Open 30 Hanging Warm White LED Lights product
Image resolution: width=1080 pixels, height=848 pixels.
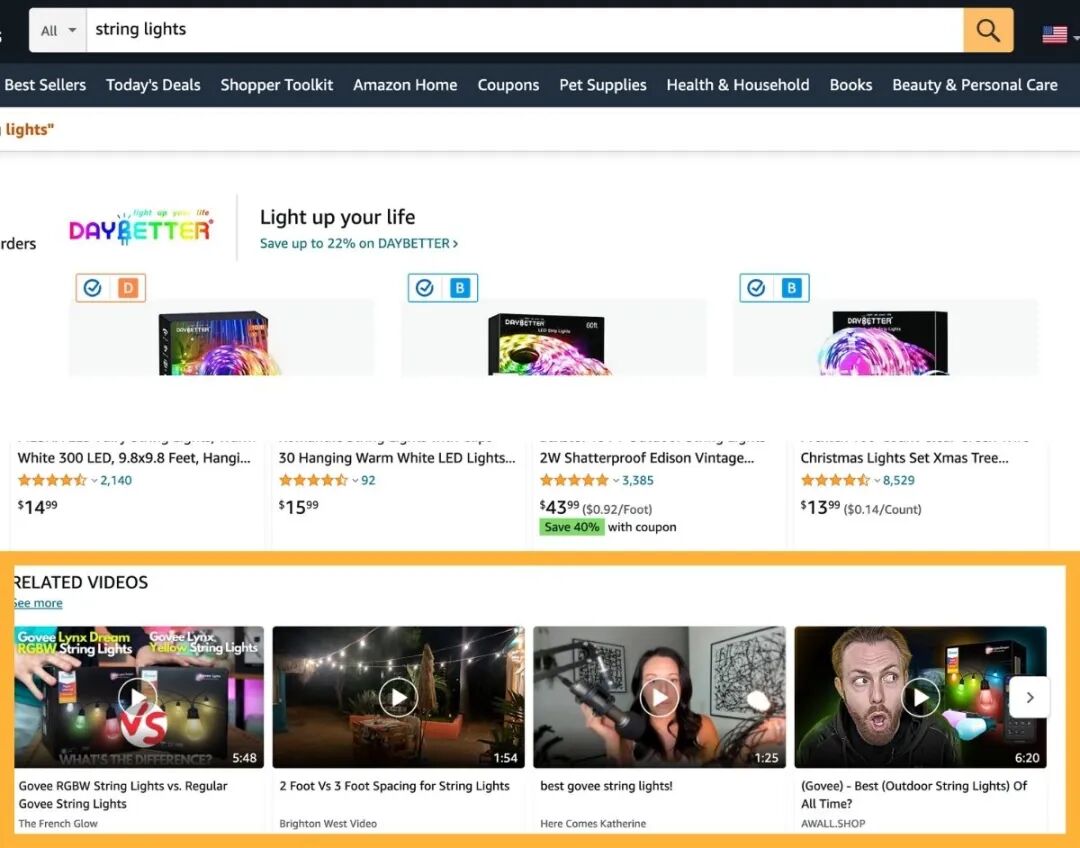click(397, 457)
